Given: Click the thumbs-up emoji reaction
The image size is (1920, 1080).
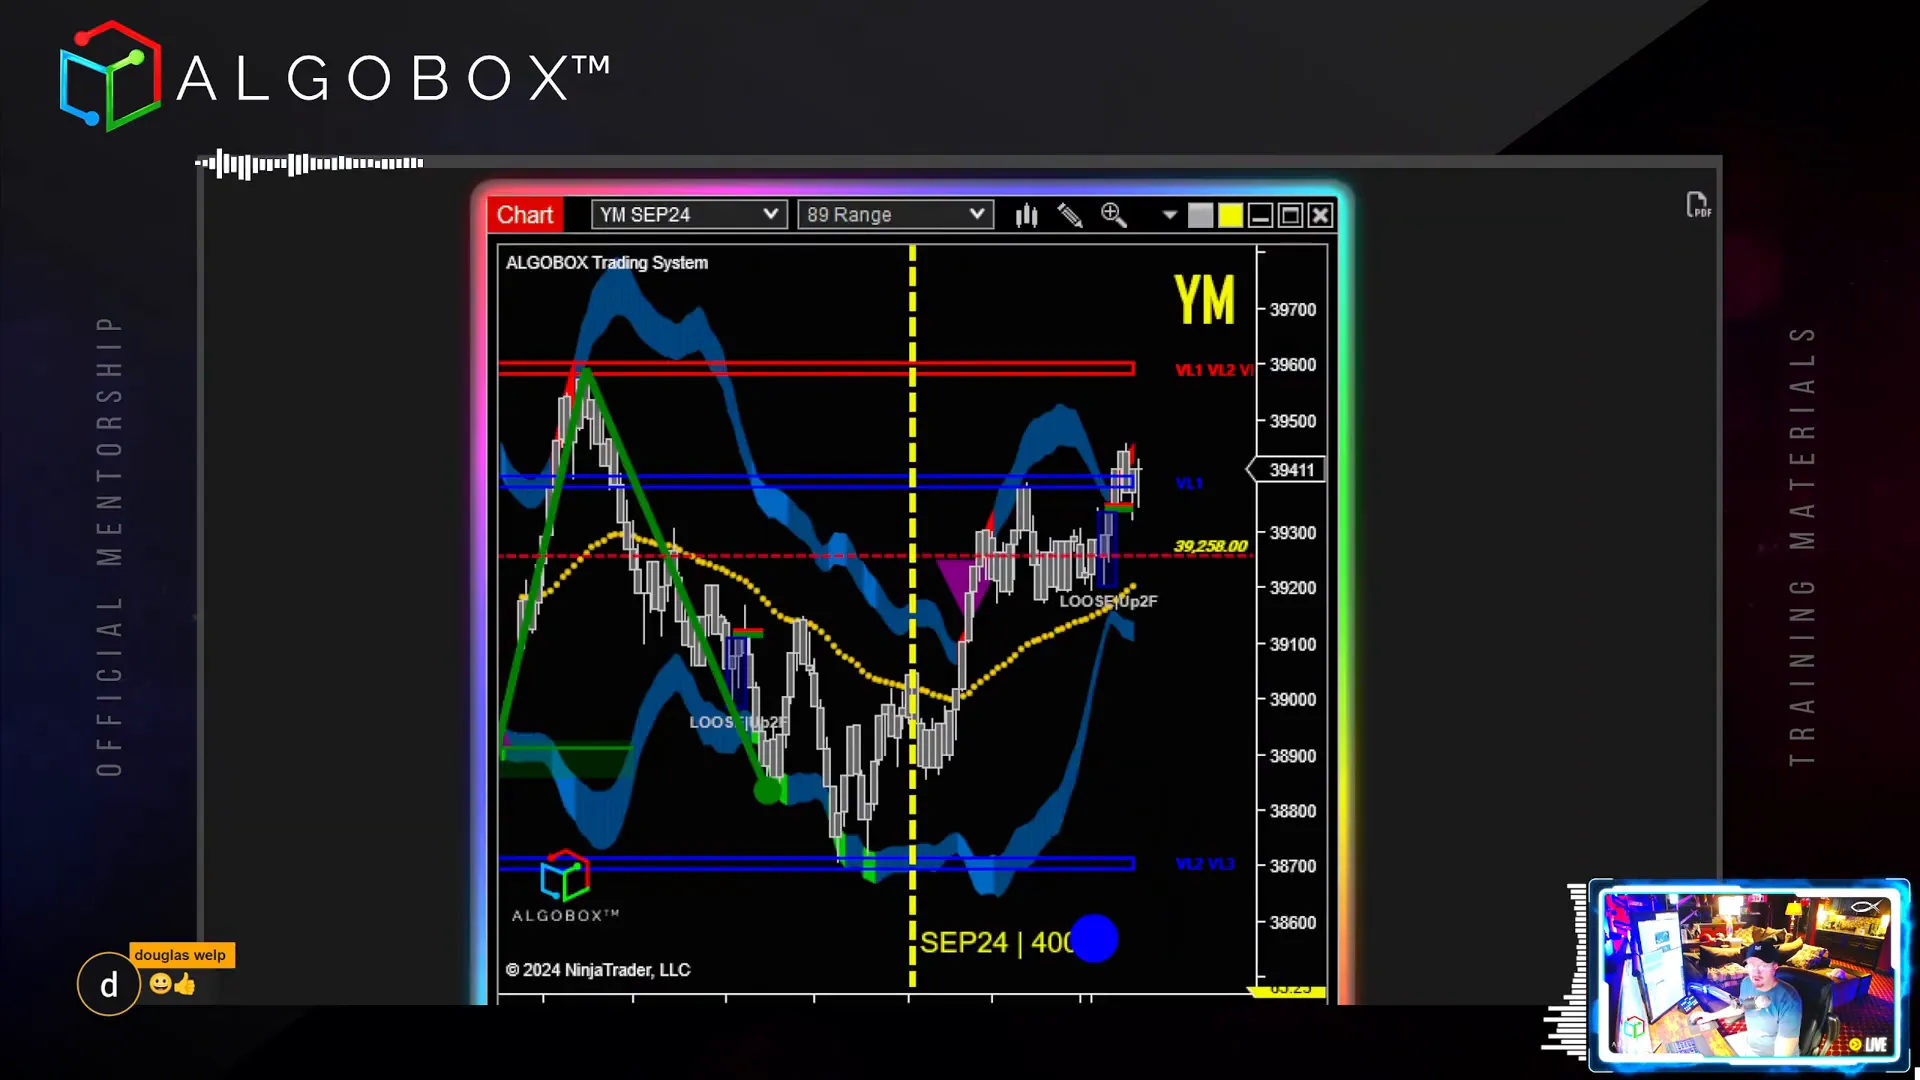Looking at the screenshot, I should pos(185,984).
